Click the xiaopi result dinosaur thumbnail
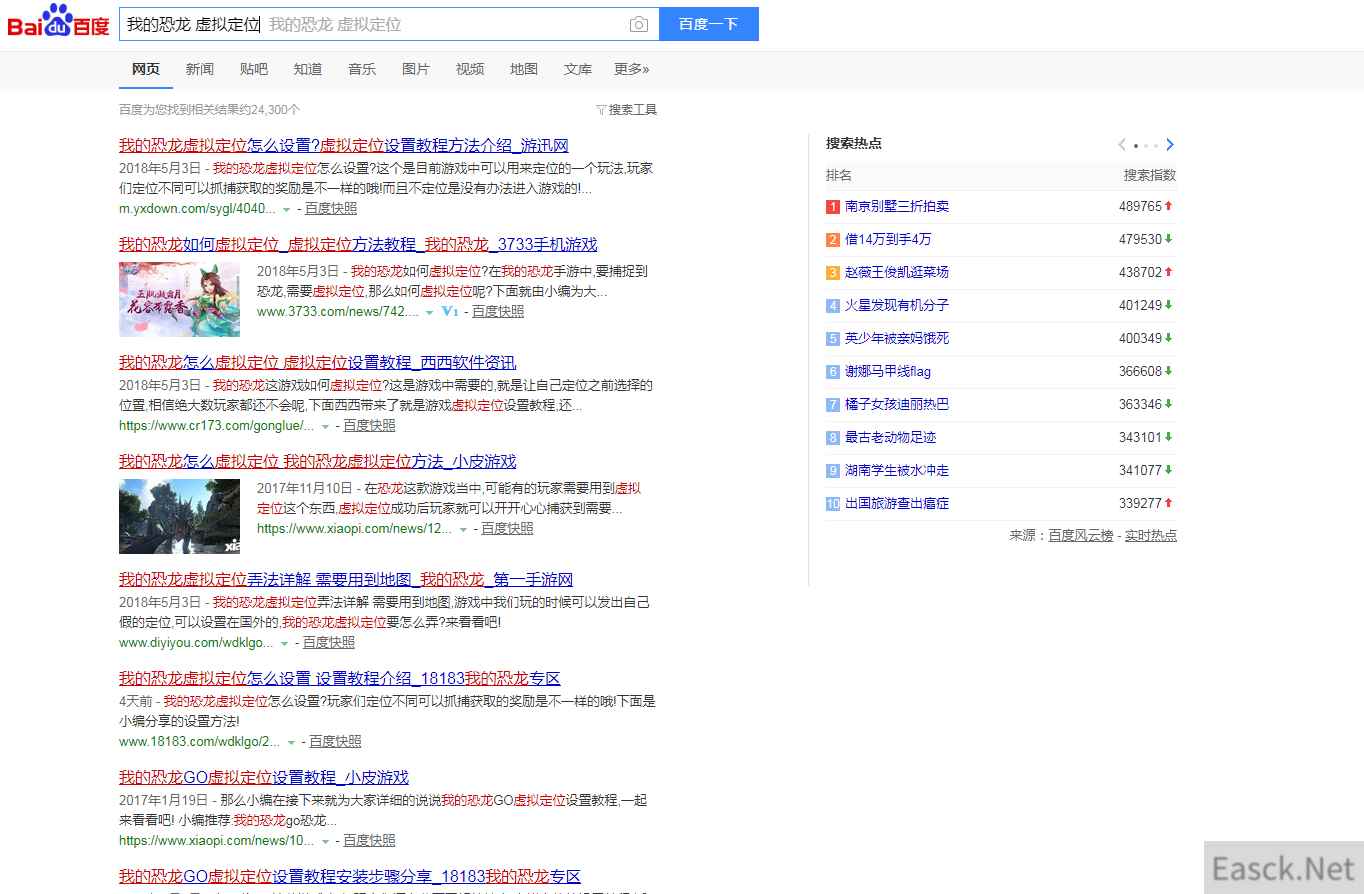This screenshot has width=1364, height=894. tap(179, 516)
